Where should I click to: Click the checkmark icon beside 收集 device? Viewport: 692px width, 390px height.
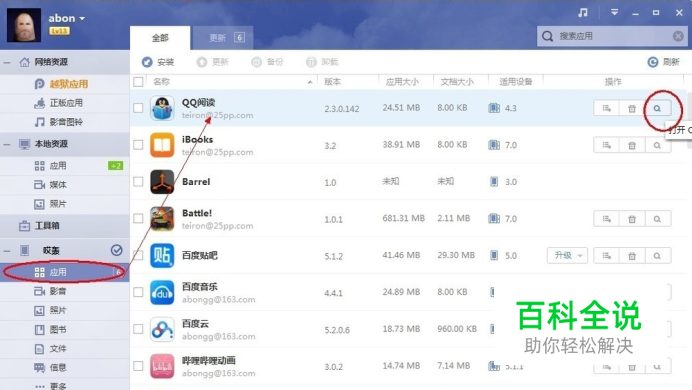tap(117, 251)
